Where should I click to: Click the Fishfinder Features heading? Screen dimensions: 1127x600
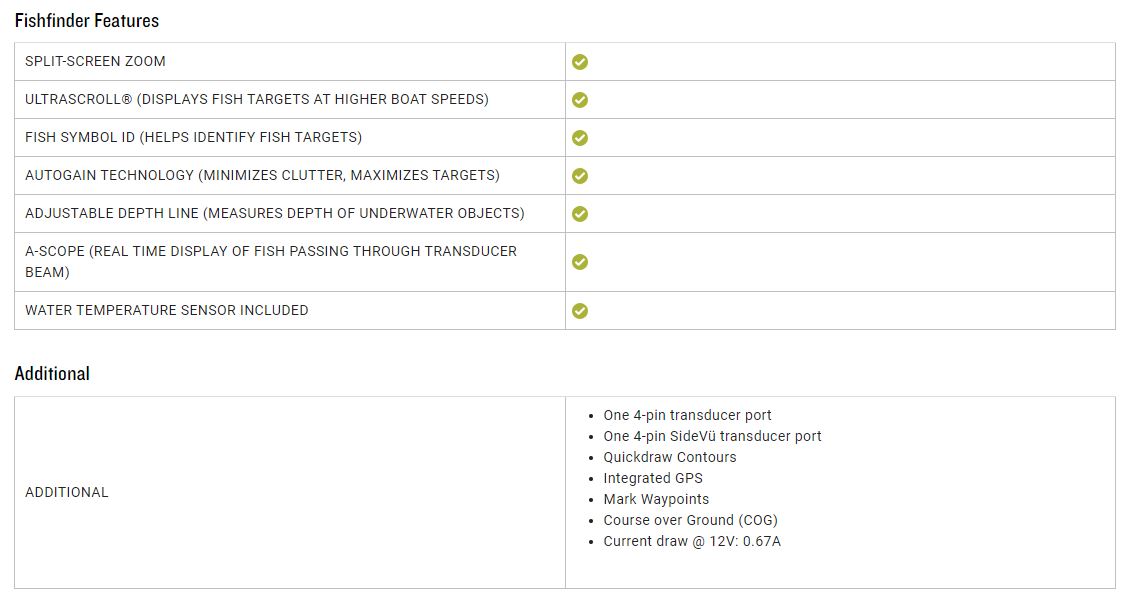click(87, 20)
